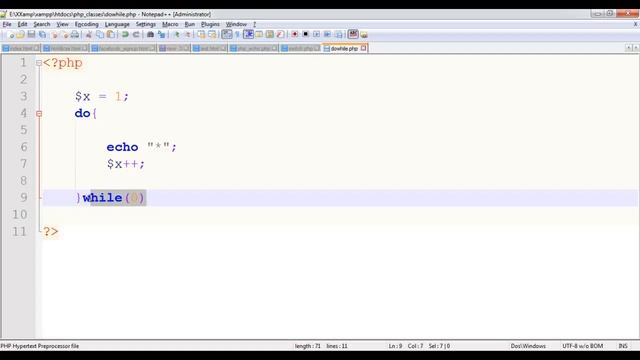Image resolution: width=640 pixels, height=360 pixels.
Task: Open the Macro menu
Action: tap(170, 24)
